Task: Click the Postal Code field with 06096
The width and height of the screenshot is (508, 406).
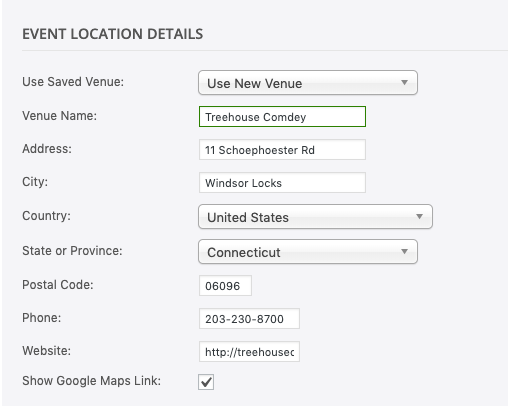Action: (225, 286)
